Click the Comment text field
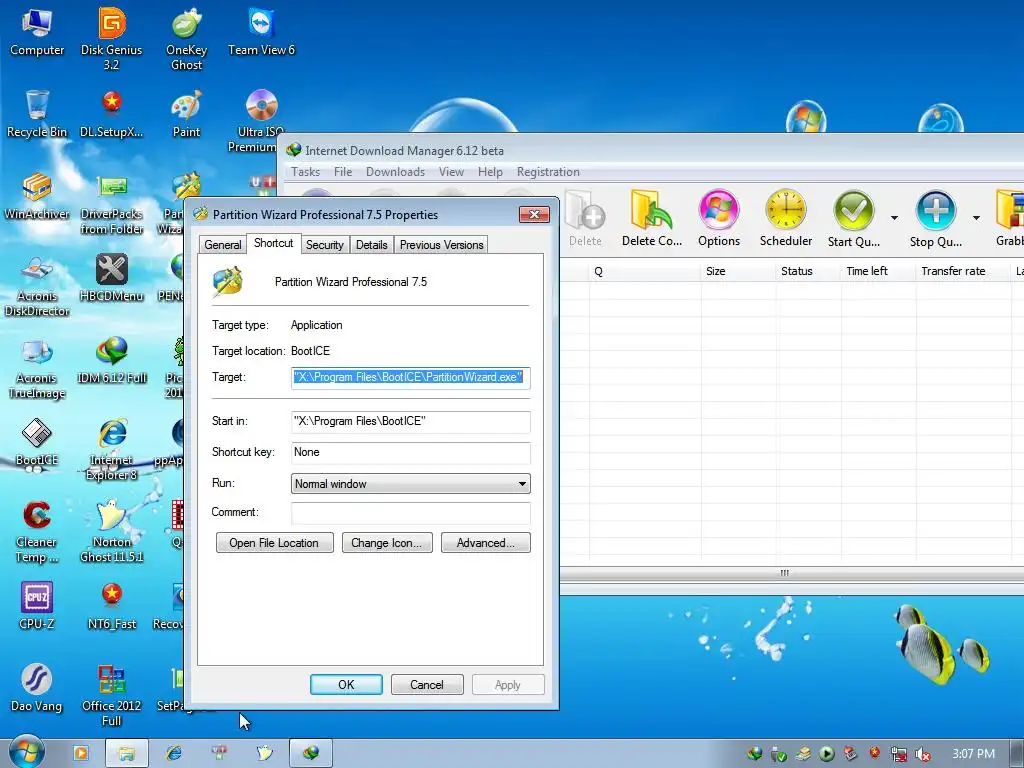This screenshot has width=1024, height=768. (x=410, y=513)
